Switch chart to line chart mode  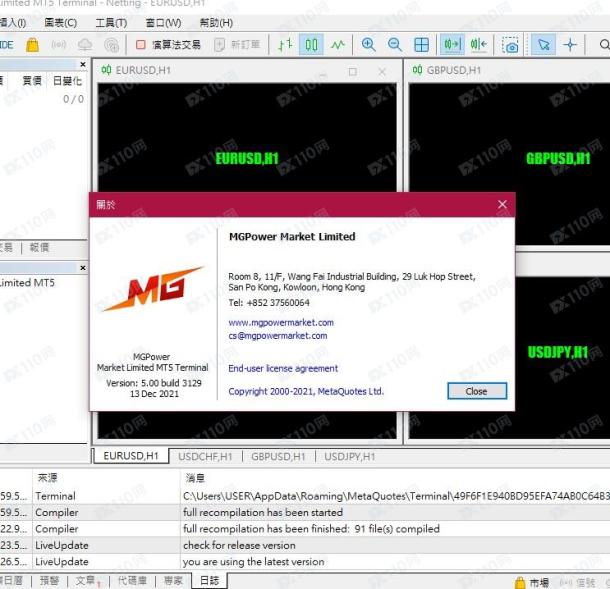click(x=337, y=45)
